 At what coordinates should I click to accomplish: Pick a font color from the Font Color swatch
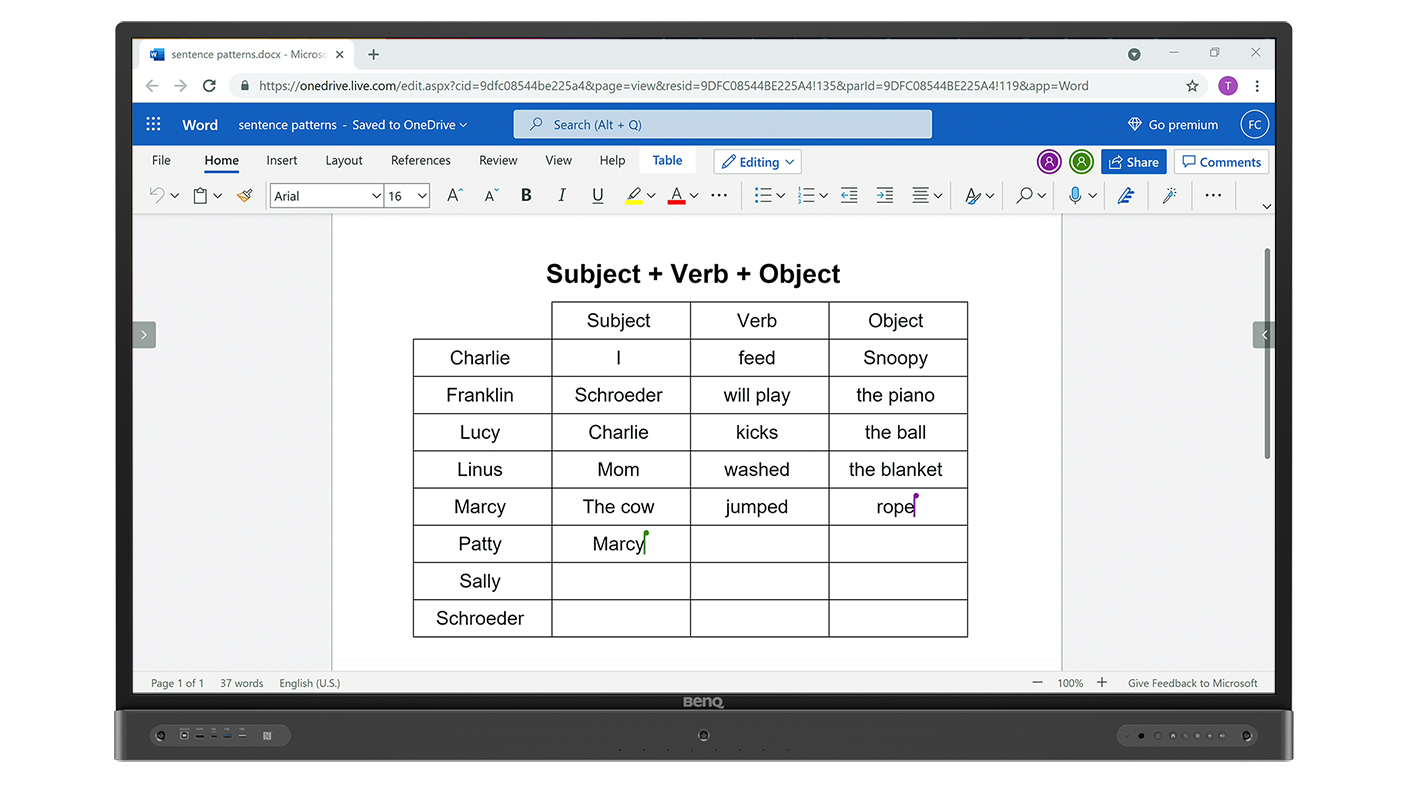pos(676,195)
